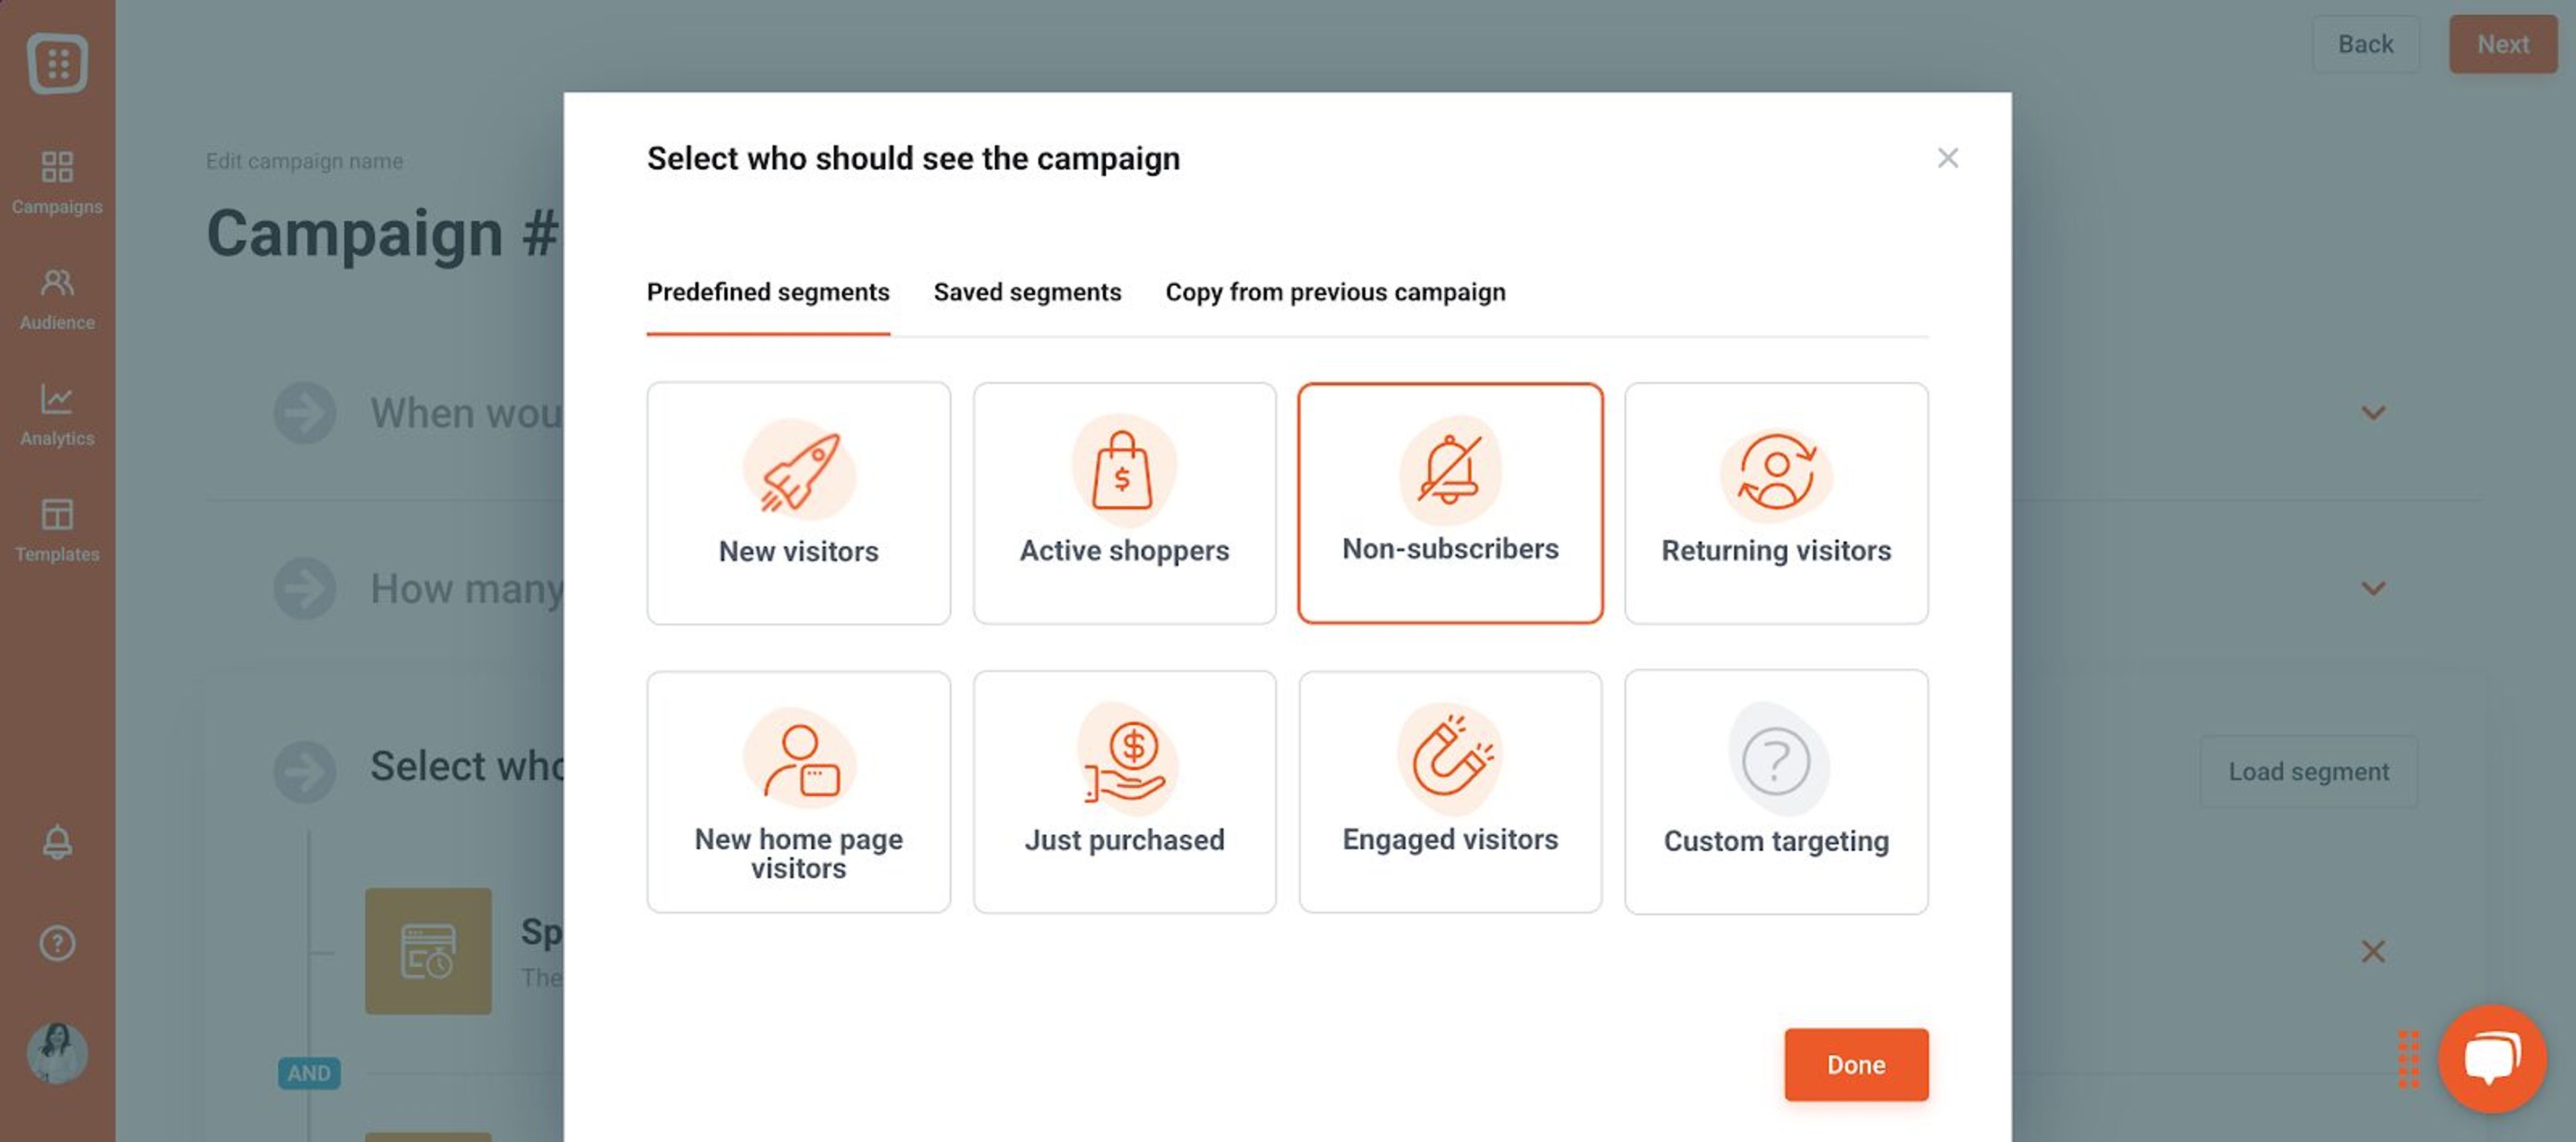2576x1142 pixels.
Task: Switch to Saved segments tab
Action: pos(1027,292)
